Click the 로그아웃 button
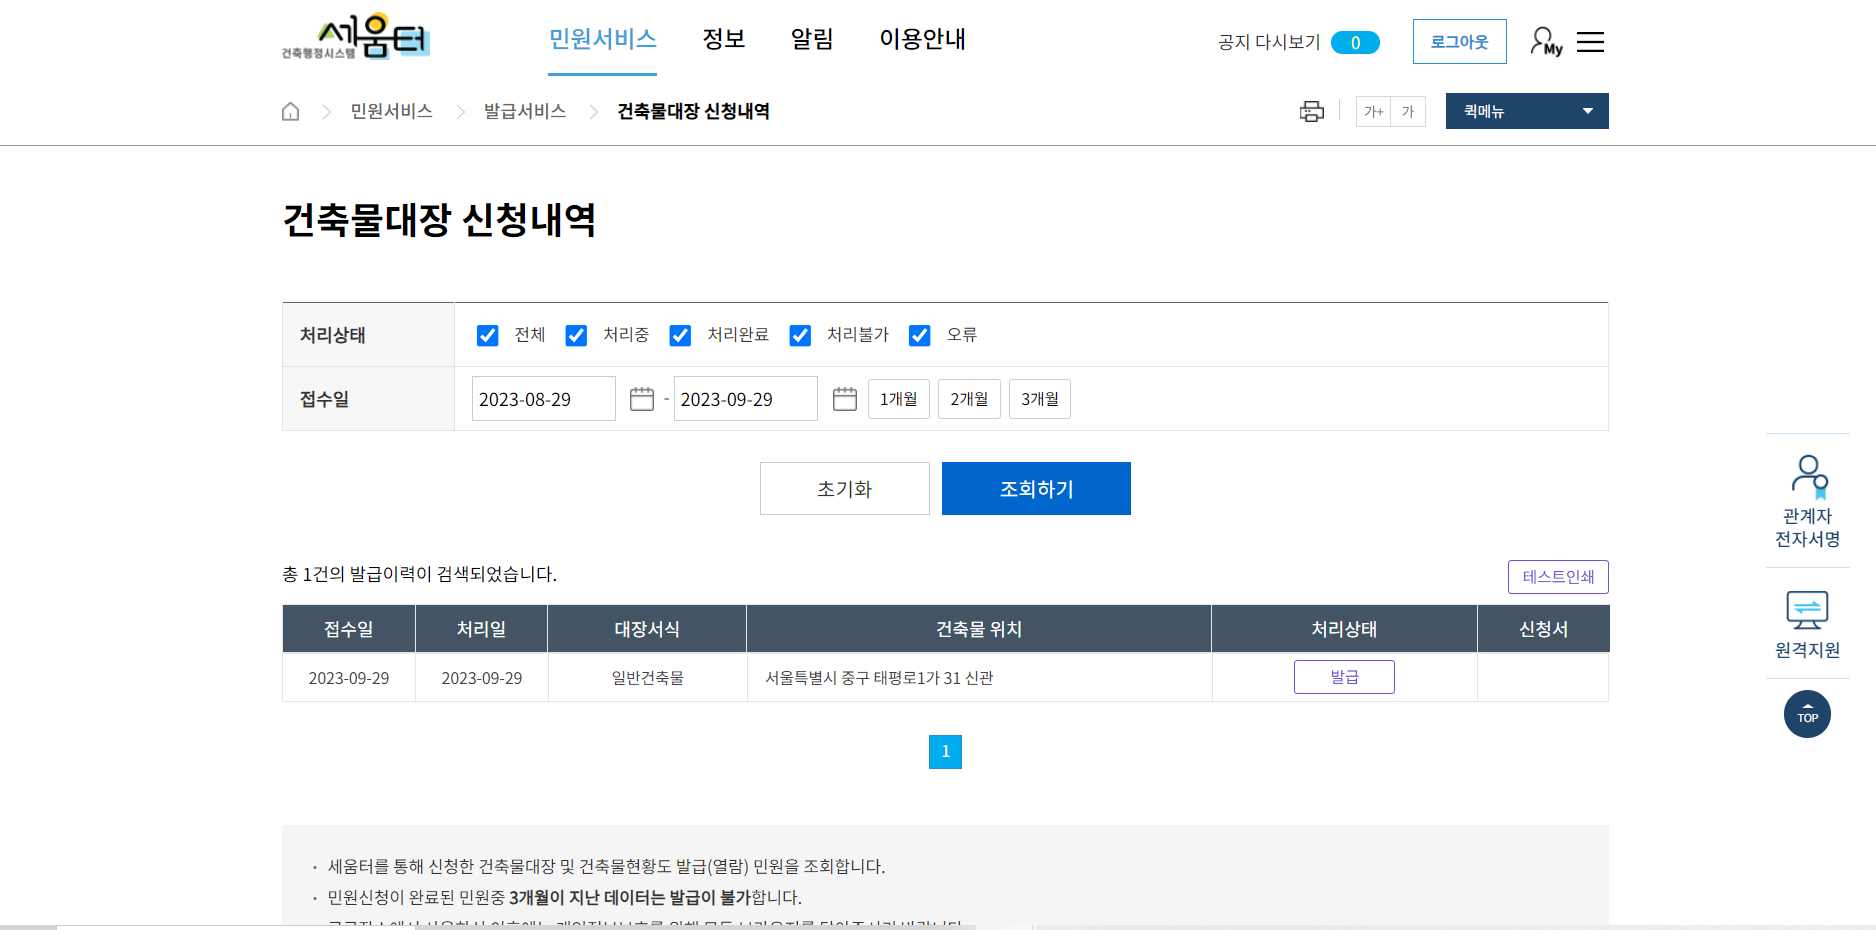The height and width of the screenshot is (930, 1876). [1459, 41]
